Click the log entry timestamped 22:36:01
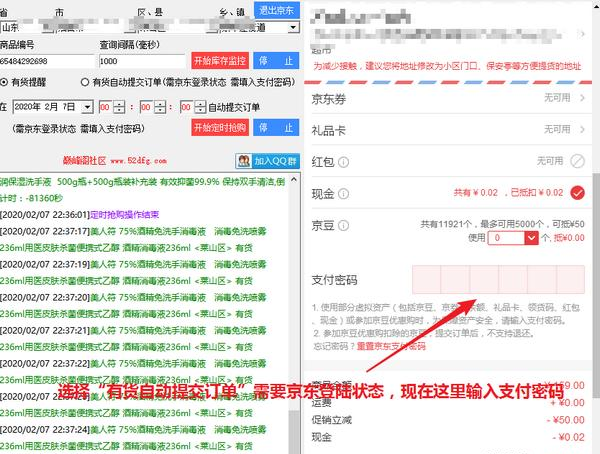 [80, 215]
